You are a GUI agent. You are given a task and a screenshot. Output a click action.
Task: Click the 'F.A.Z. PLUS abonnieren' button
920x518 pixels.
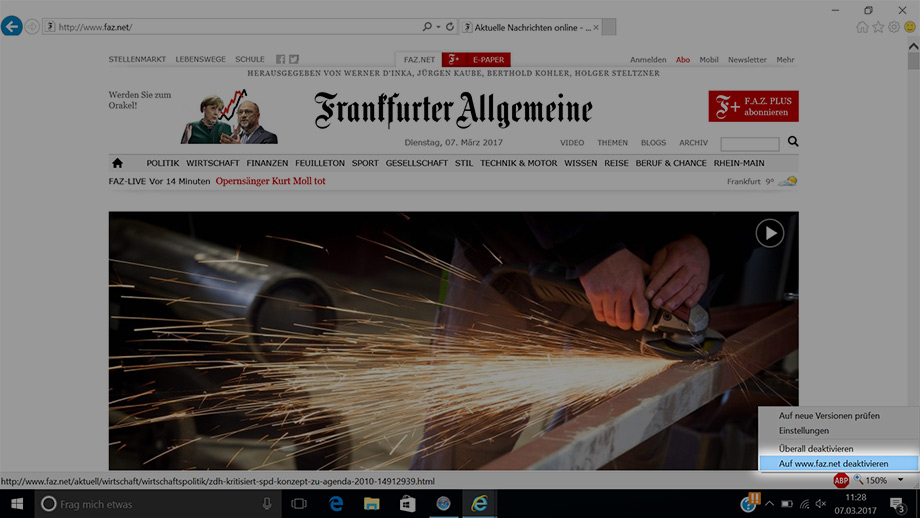[753, 106]
